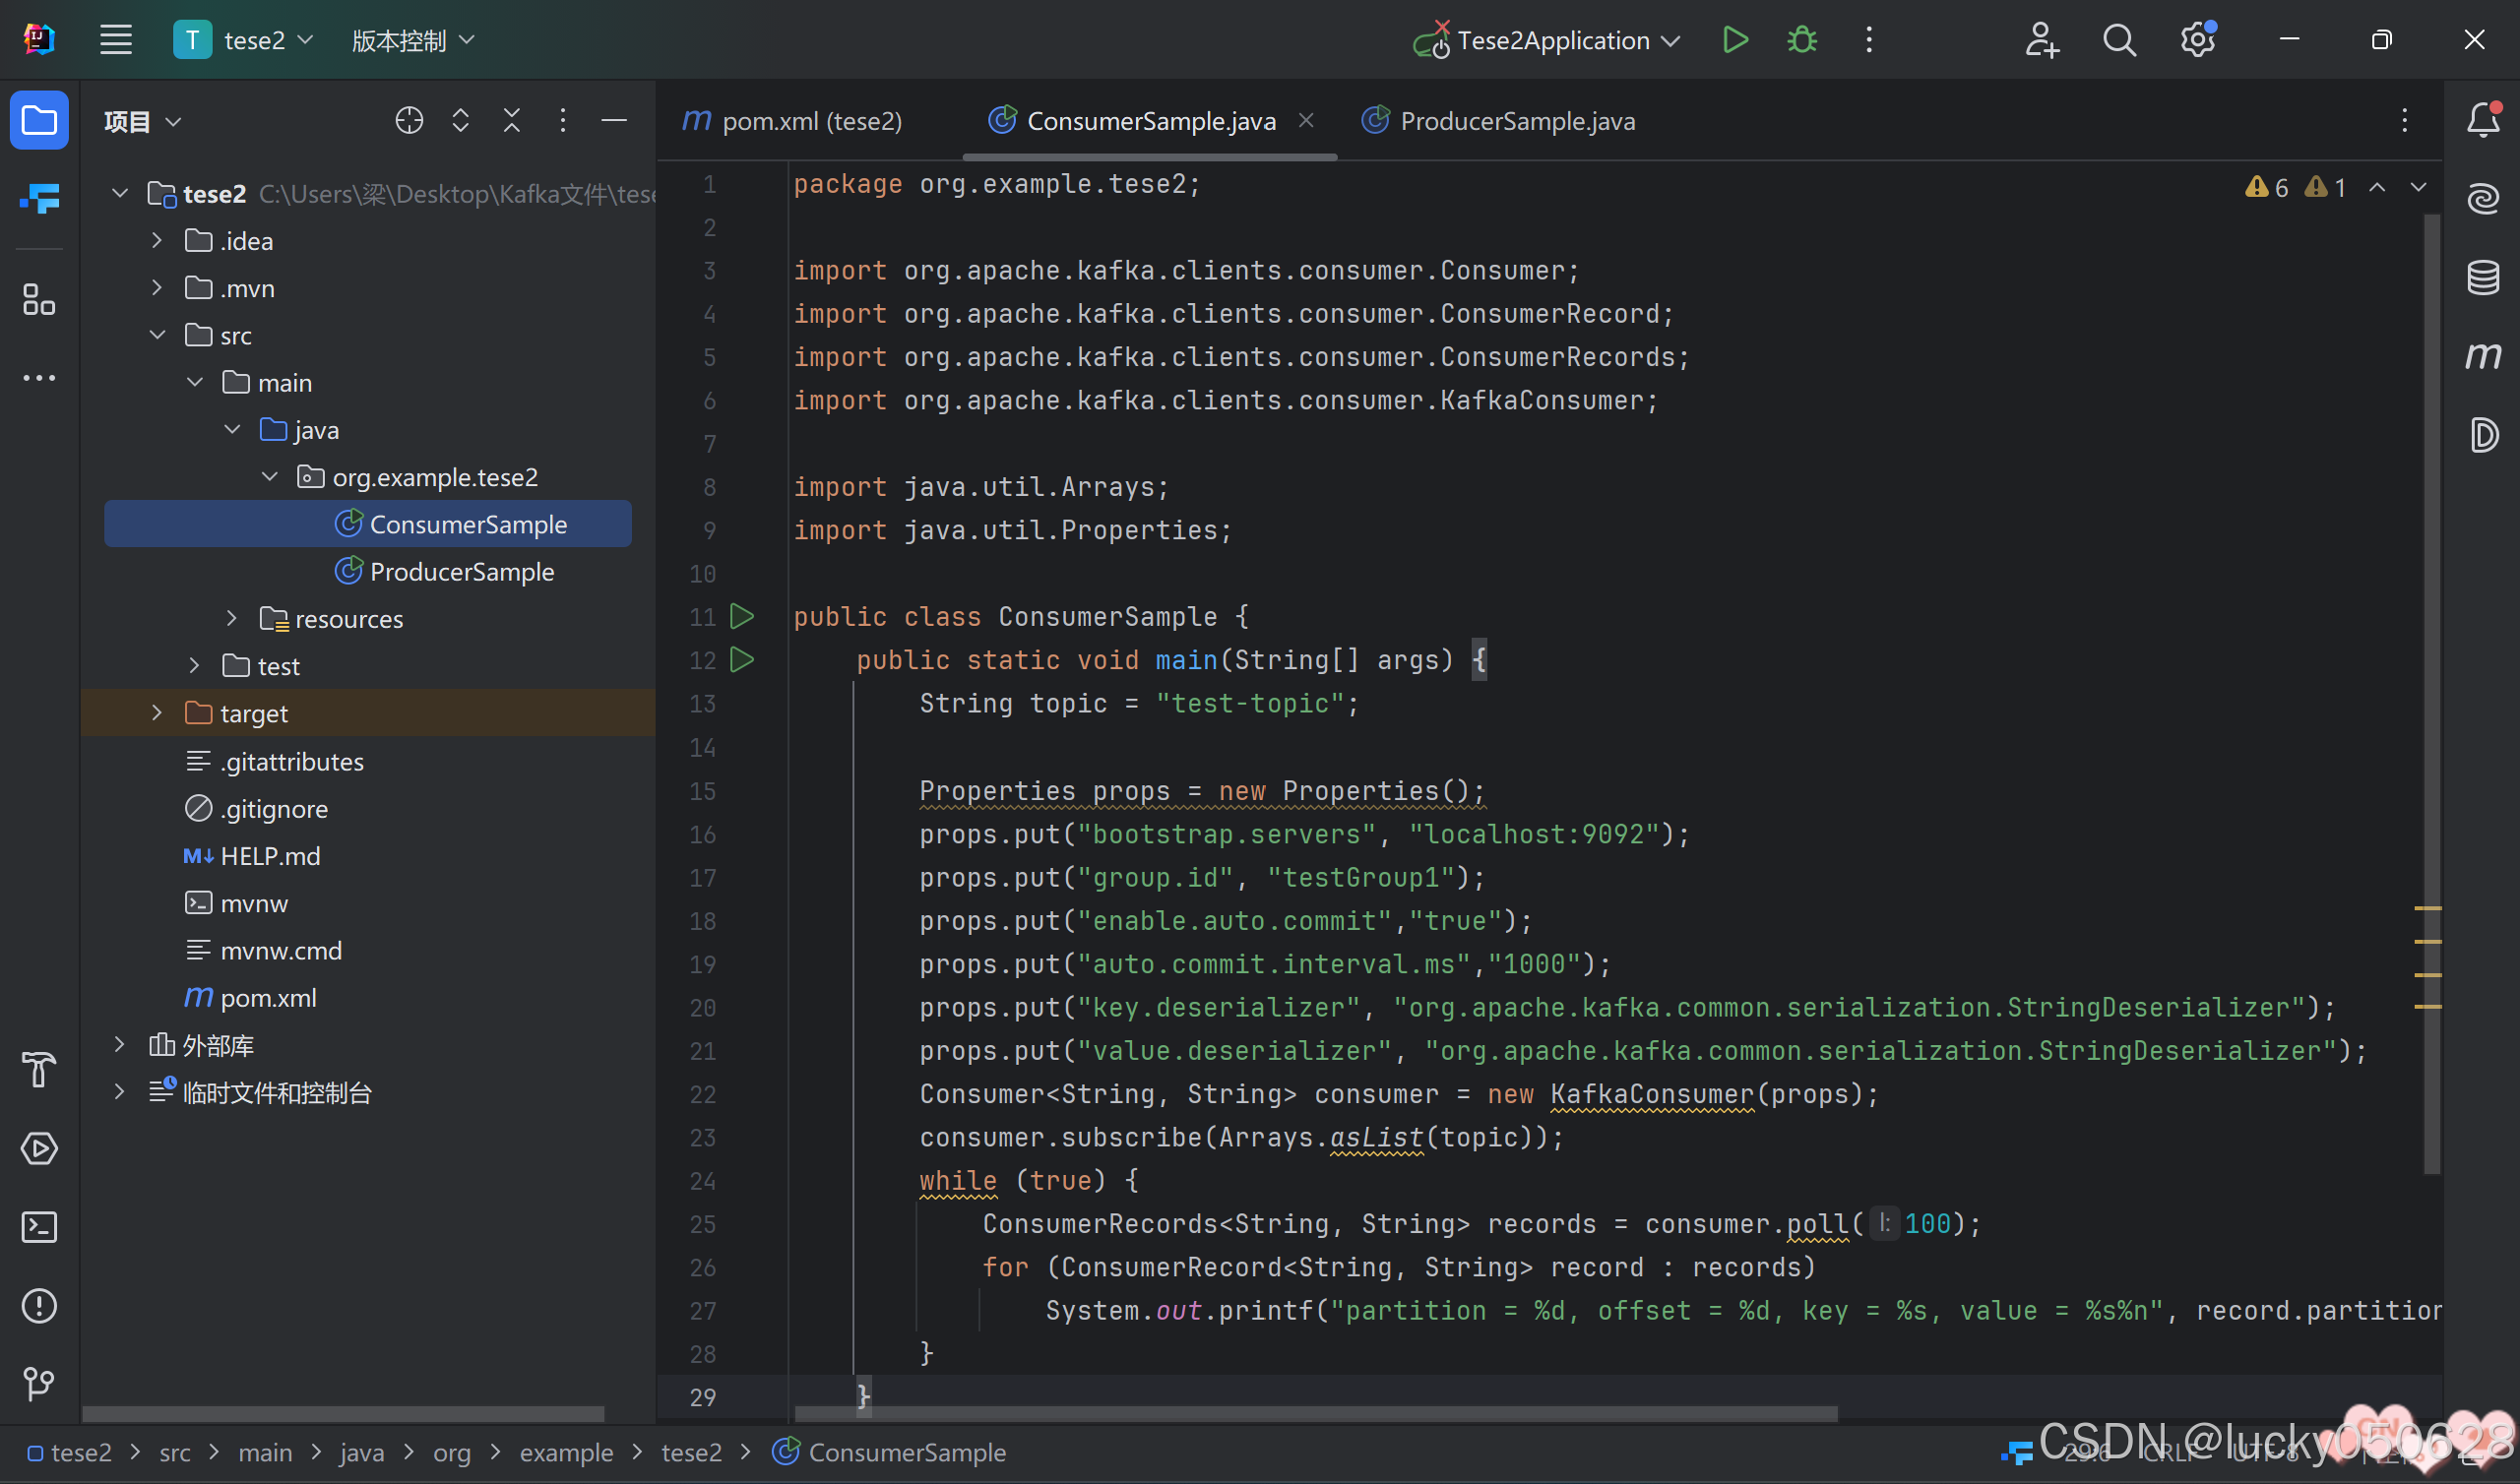Click the Notifications bell icon

pos(2483,120)
